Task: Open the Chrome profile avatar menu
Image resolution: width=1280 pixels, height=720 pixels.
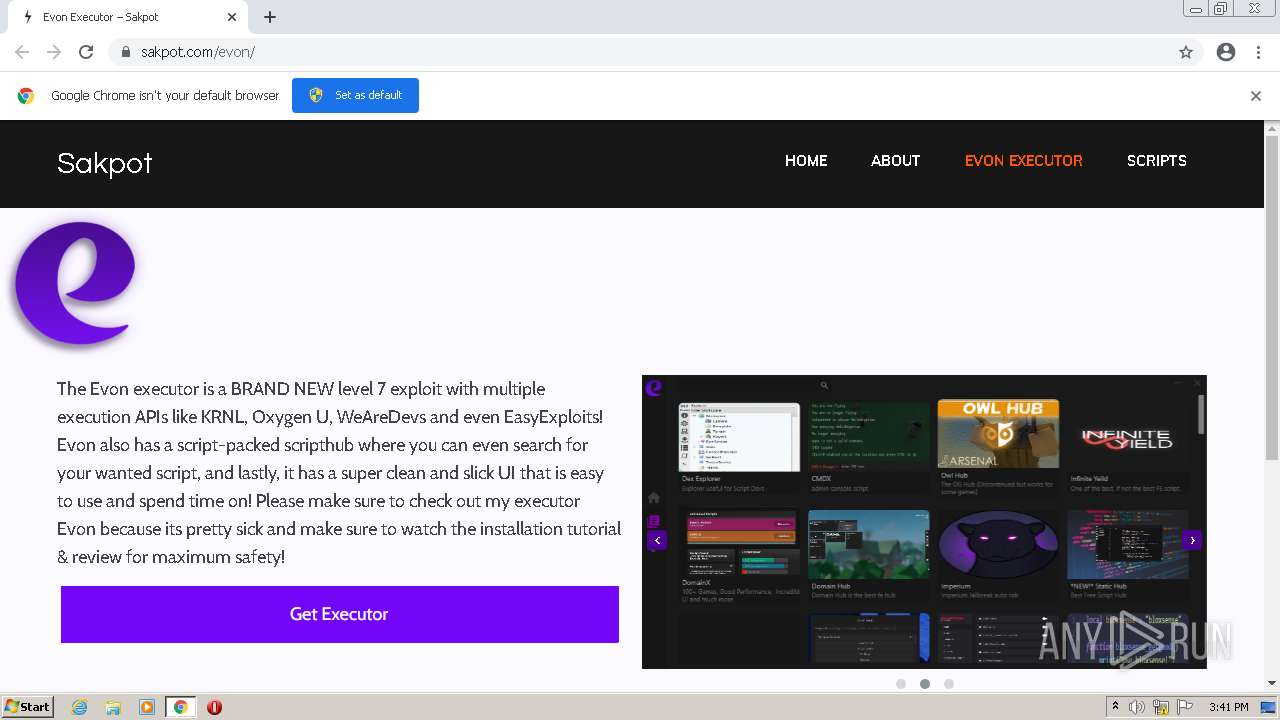Action: pos(1226,52)
